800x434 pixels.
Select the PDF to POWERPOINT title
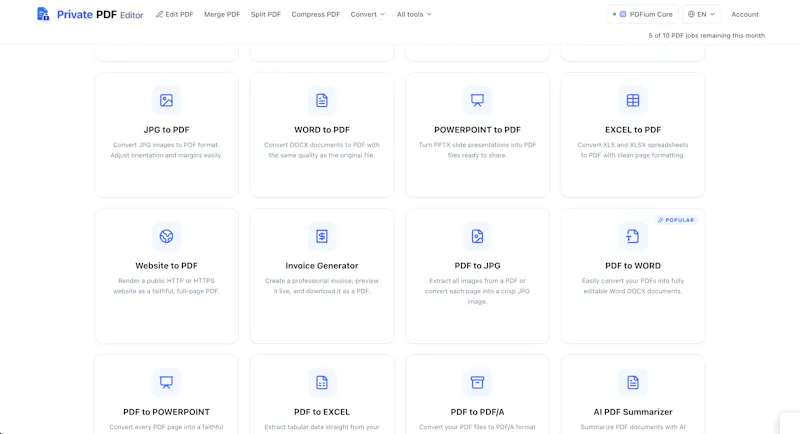[166, 412]
